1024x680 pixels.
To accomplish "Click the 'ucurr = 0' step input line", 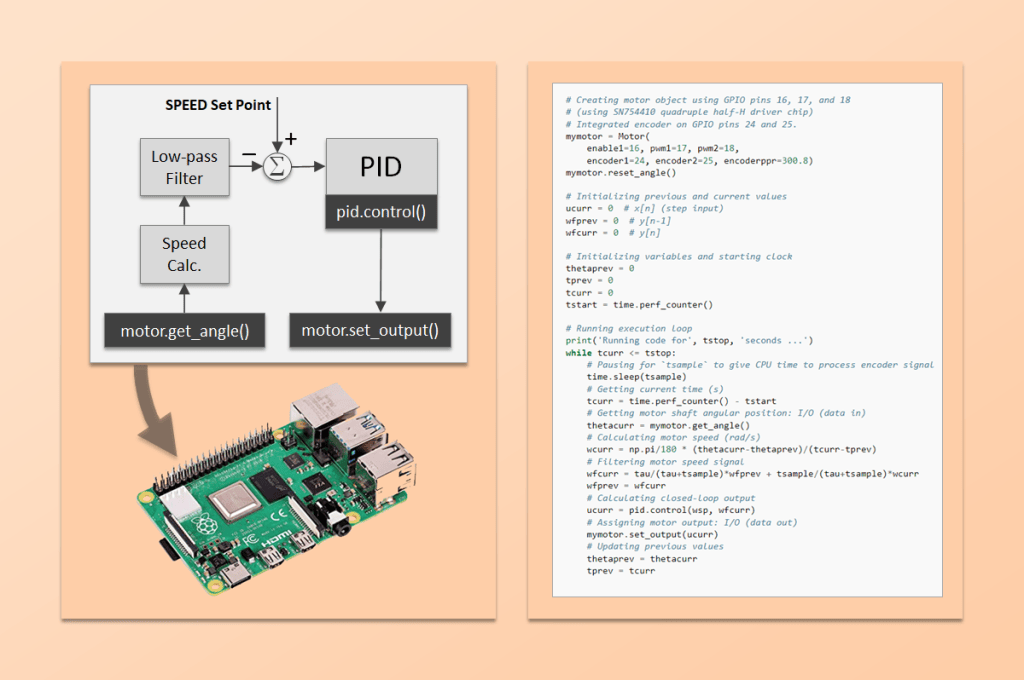I will [645, 208].
